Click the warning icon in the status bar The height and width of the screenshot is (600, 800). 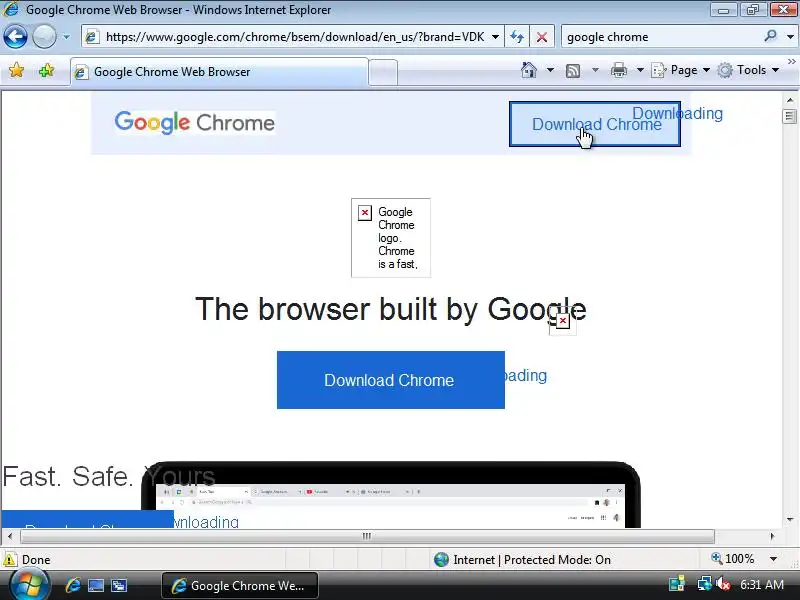10,560
